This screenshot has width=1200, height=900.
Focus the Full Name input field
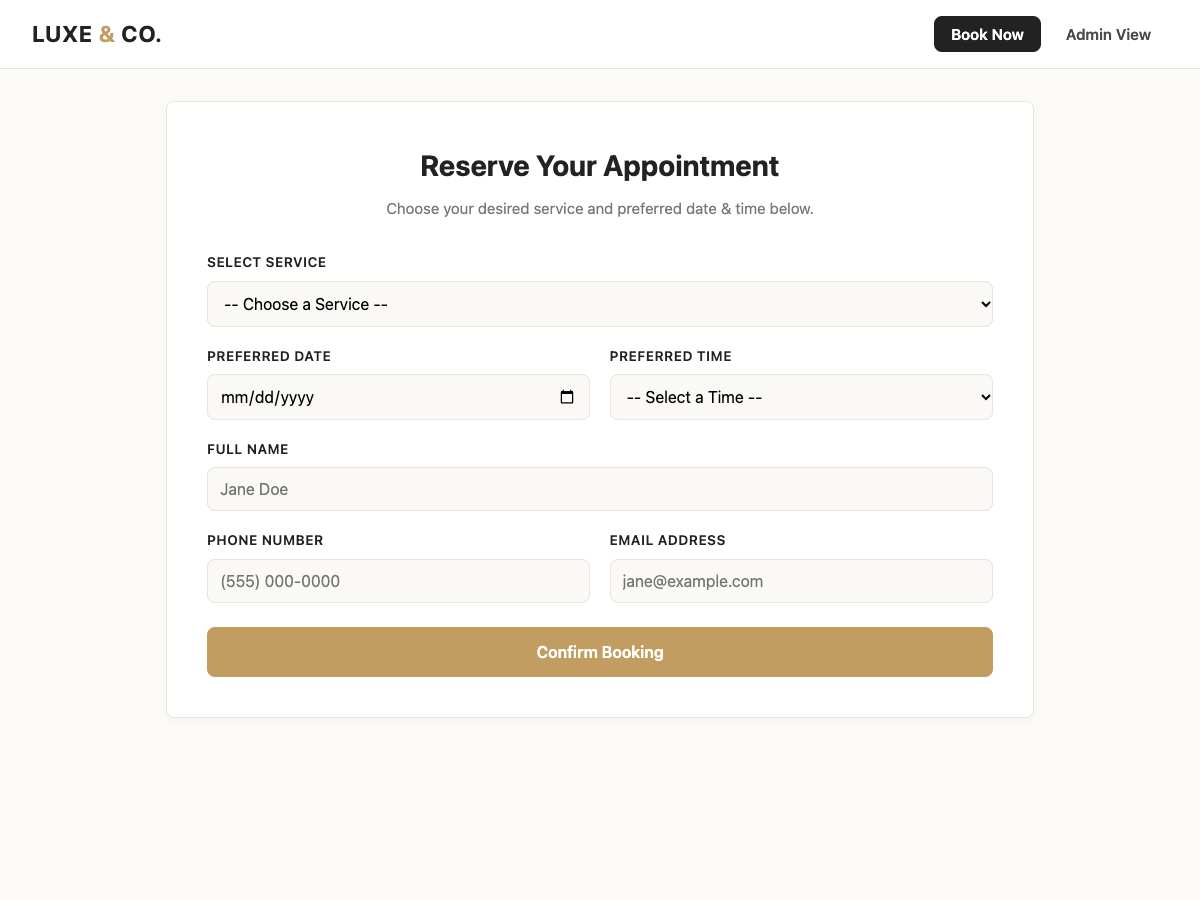[600, 489]
